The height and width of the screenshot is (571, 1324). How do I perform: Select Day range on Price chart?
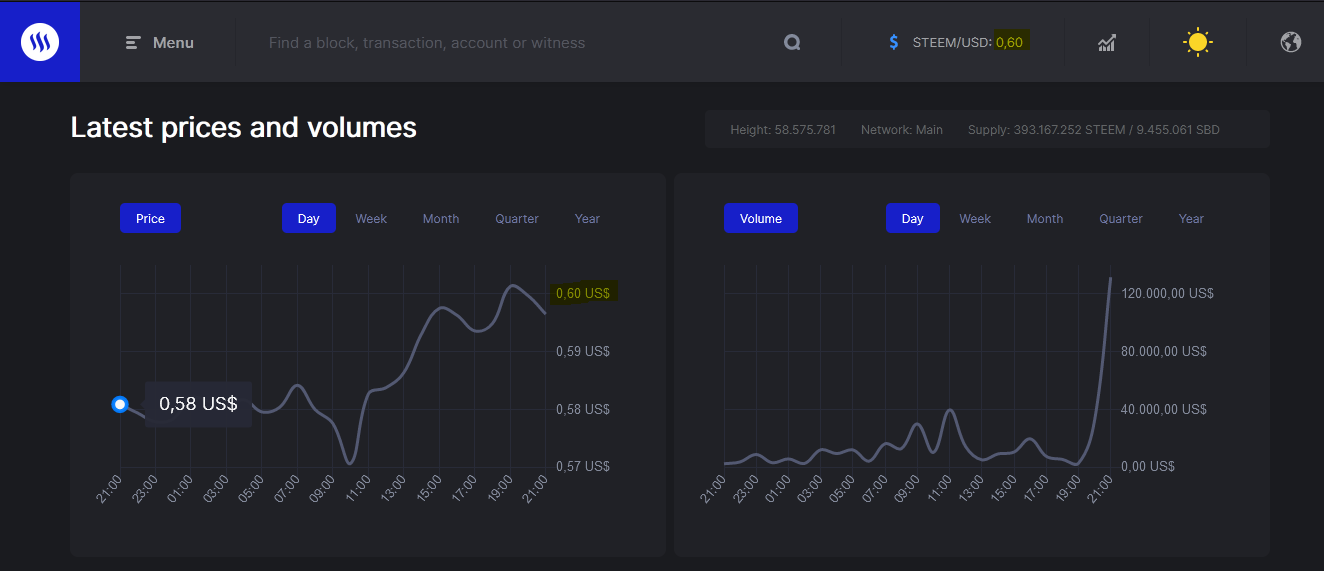tap(308, 219)
